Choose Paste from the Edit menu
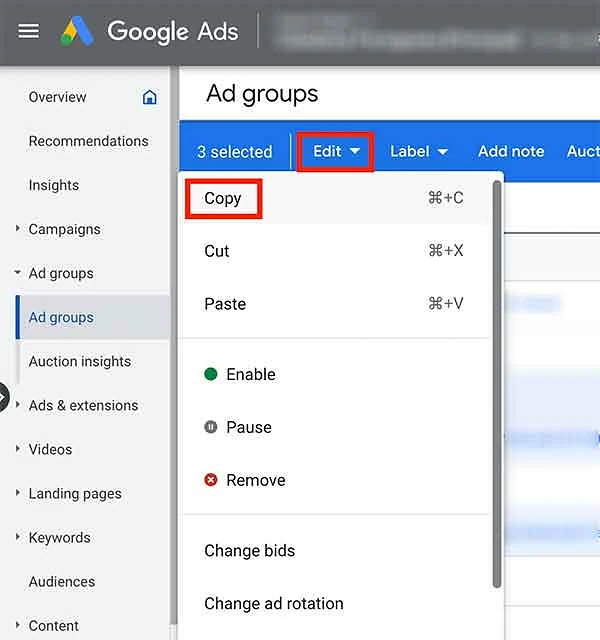The width and height of the screenshot is (600, 640). [335, 304]
